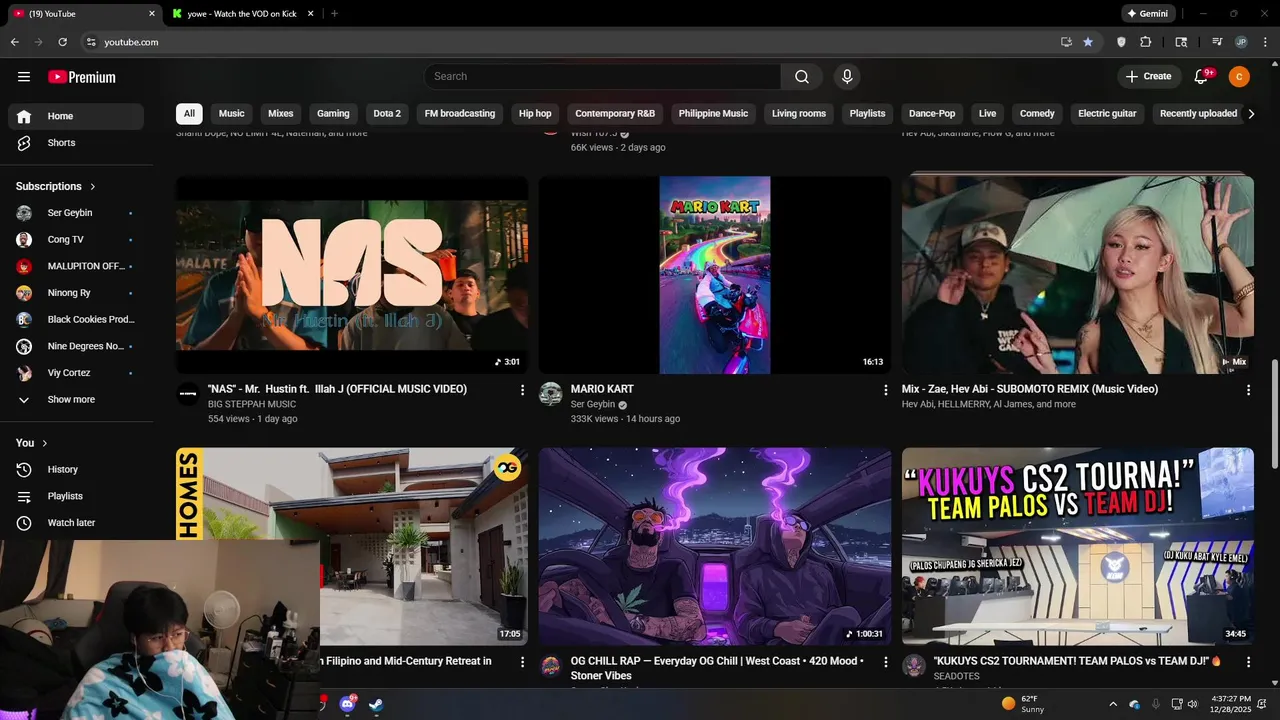Open more options for NAS video
Viewport: 1280px width, 720px height.
pyautogui.click(x=522, y=390)
